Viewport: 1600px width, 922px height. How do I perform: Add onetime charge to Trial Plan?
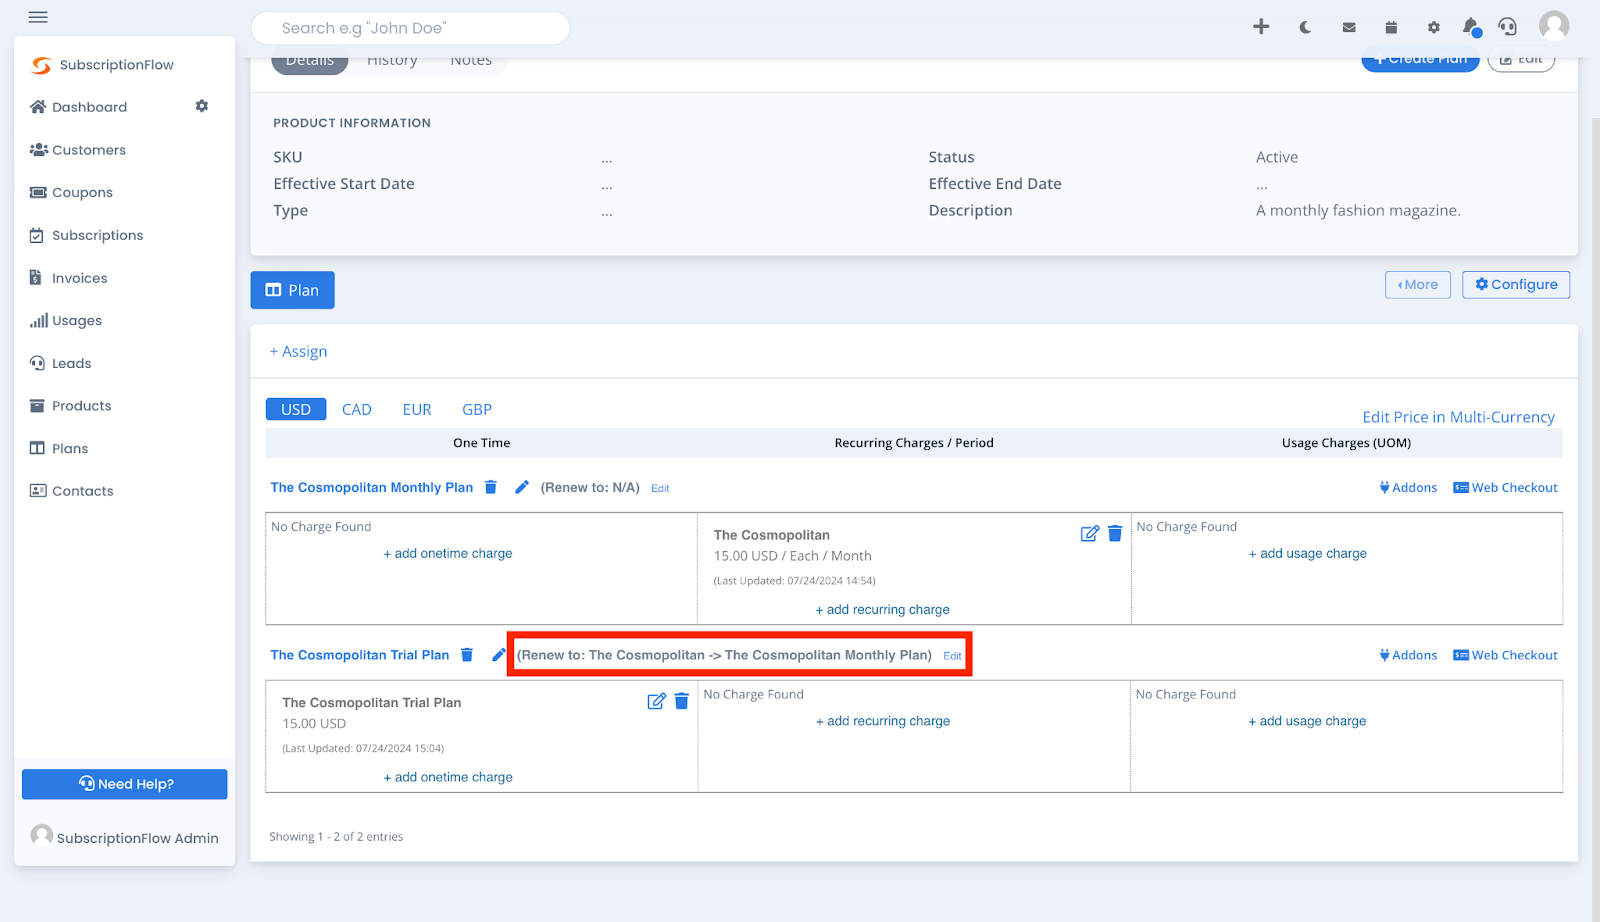pos(448,778)
